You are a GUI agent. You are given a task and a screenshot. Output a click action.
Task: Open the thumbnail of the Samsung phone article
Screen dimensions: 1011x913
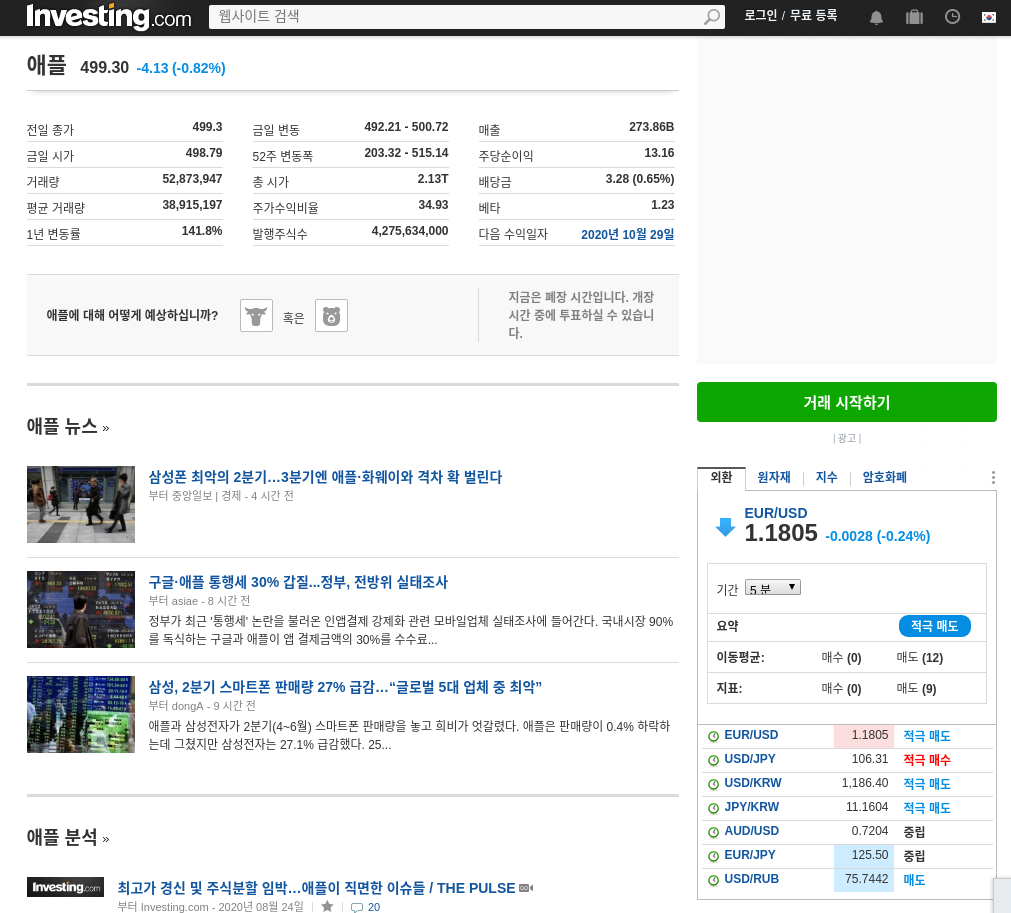(81, 504)
